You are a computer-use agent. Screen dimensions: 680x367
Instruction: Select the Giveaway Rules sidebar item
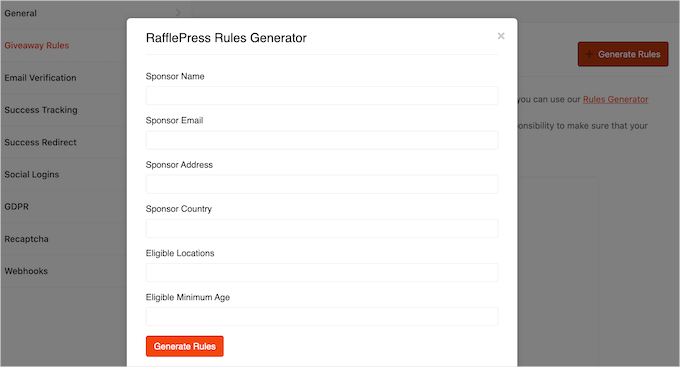point(37,46)
